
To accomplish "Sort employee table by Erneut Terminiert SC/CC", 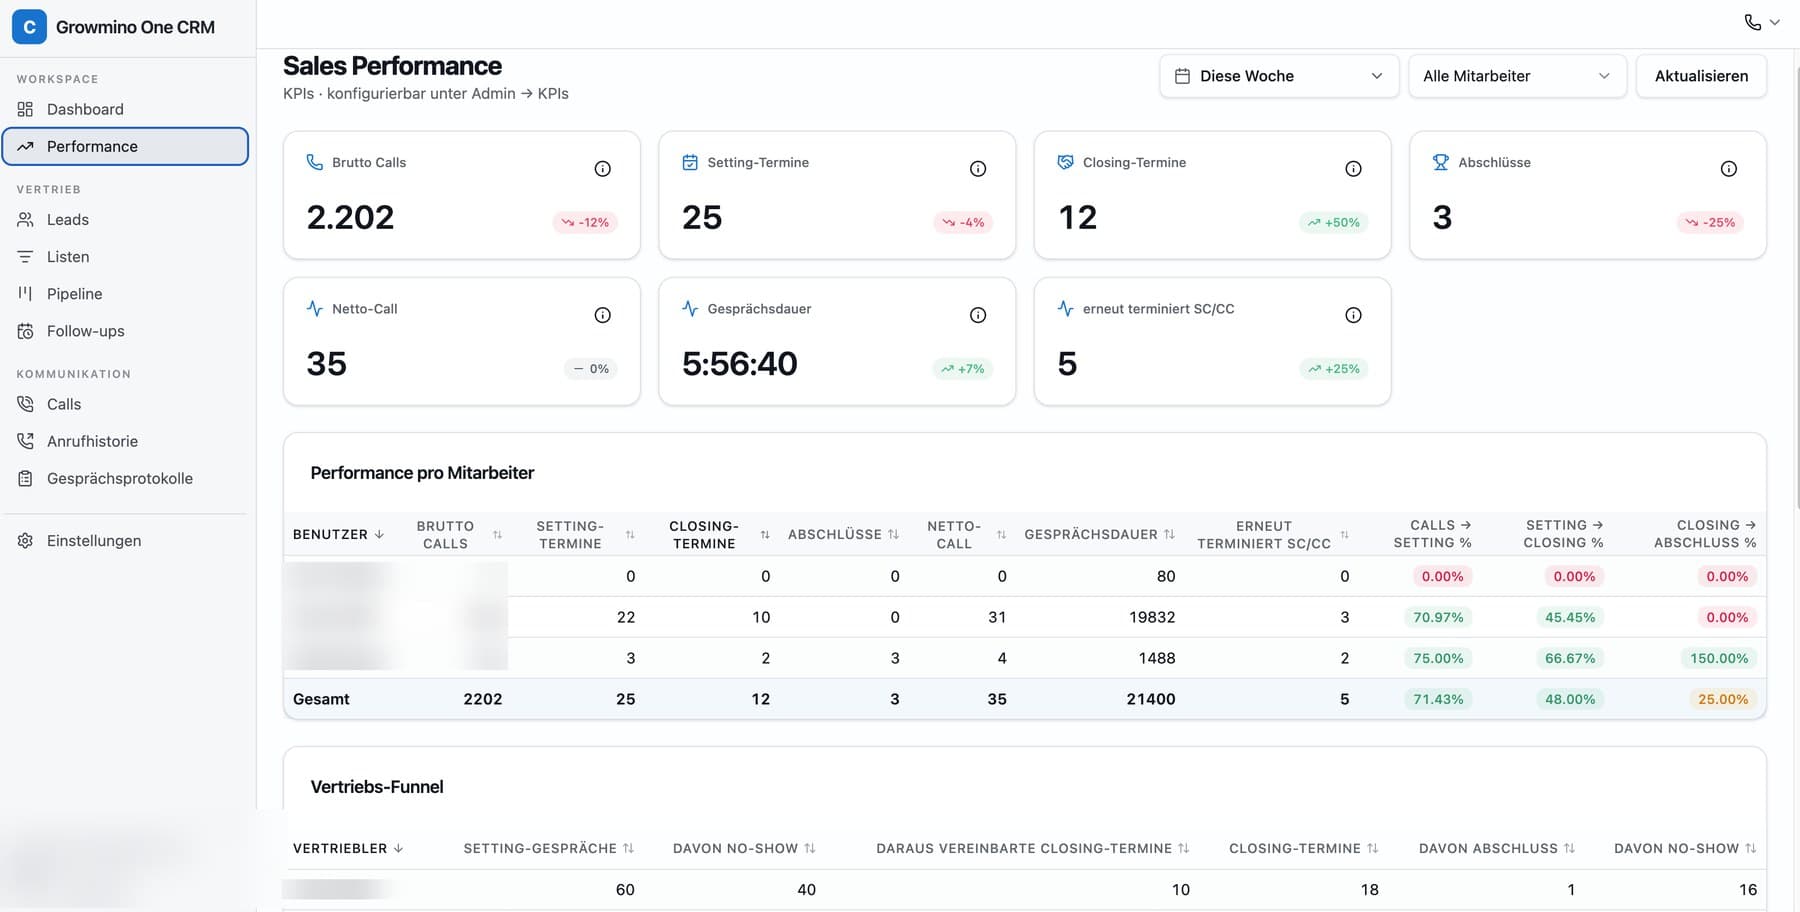I will coord(1273,535).
